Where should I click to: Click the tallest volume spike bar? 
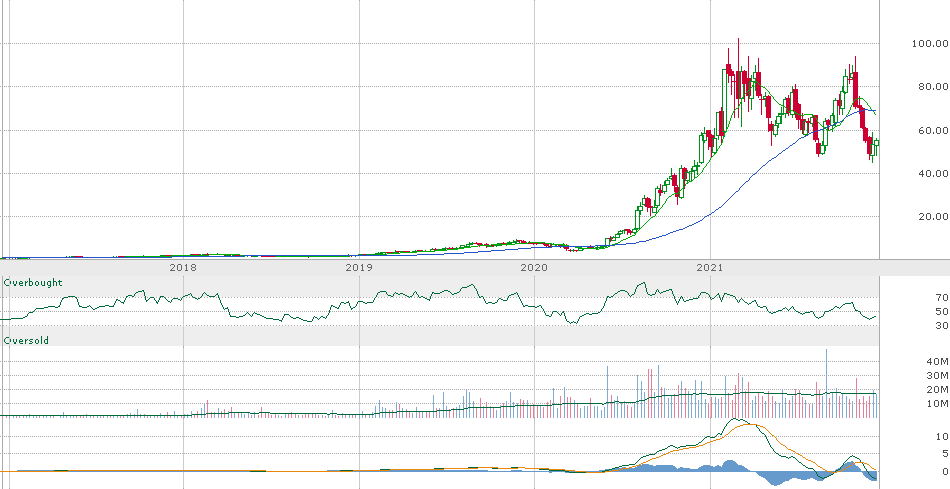(826, 383)
